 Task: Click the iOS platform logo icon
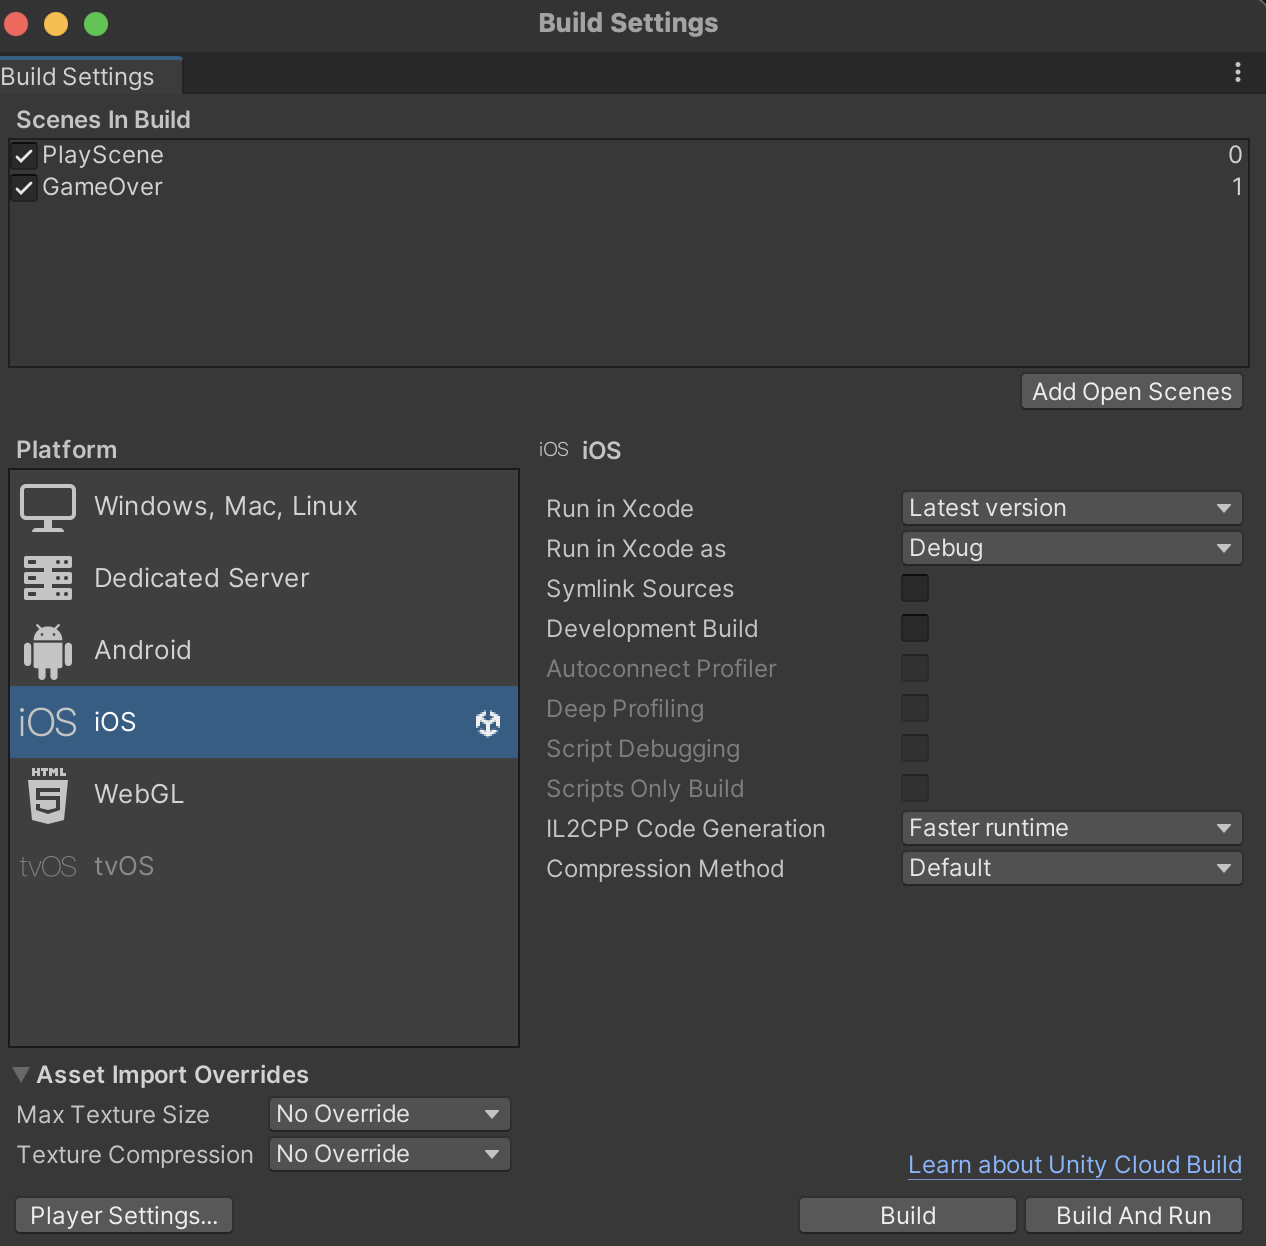[x=48, y=722]
